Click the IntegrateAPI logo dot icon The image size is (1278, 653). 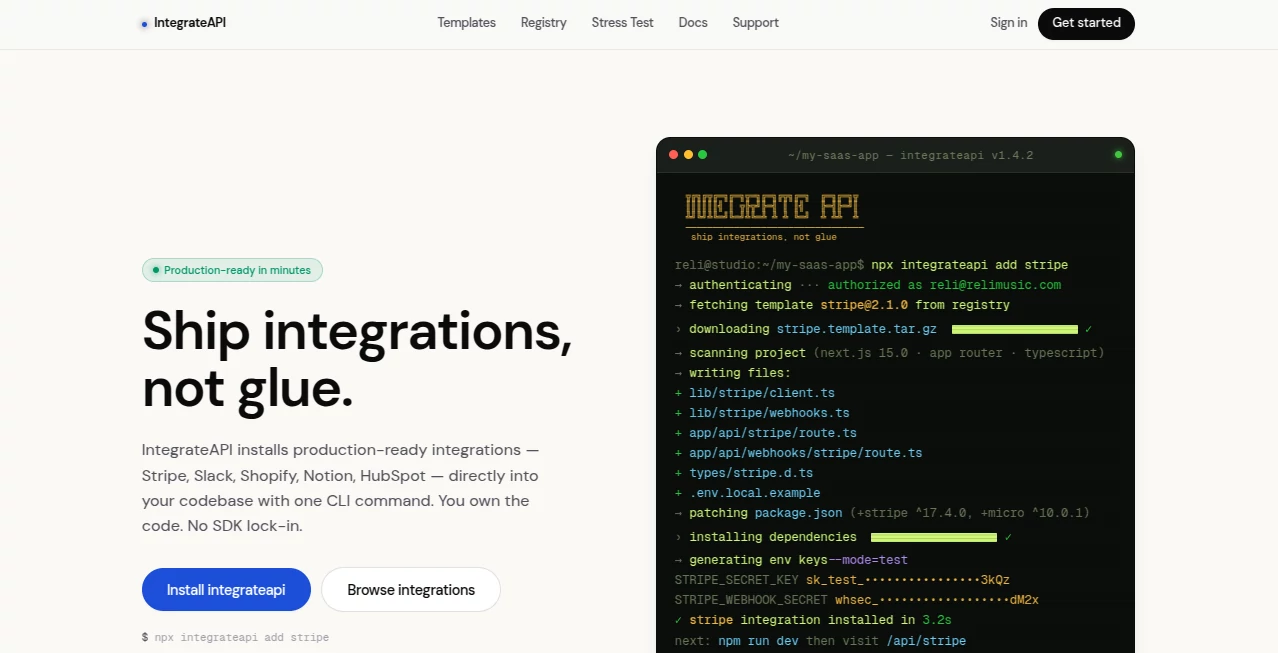145,23
